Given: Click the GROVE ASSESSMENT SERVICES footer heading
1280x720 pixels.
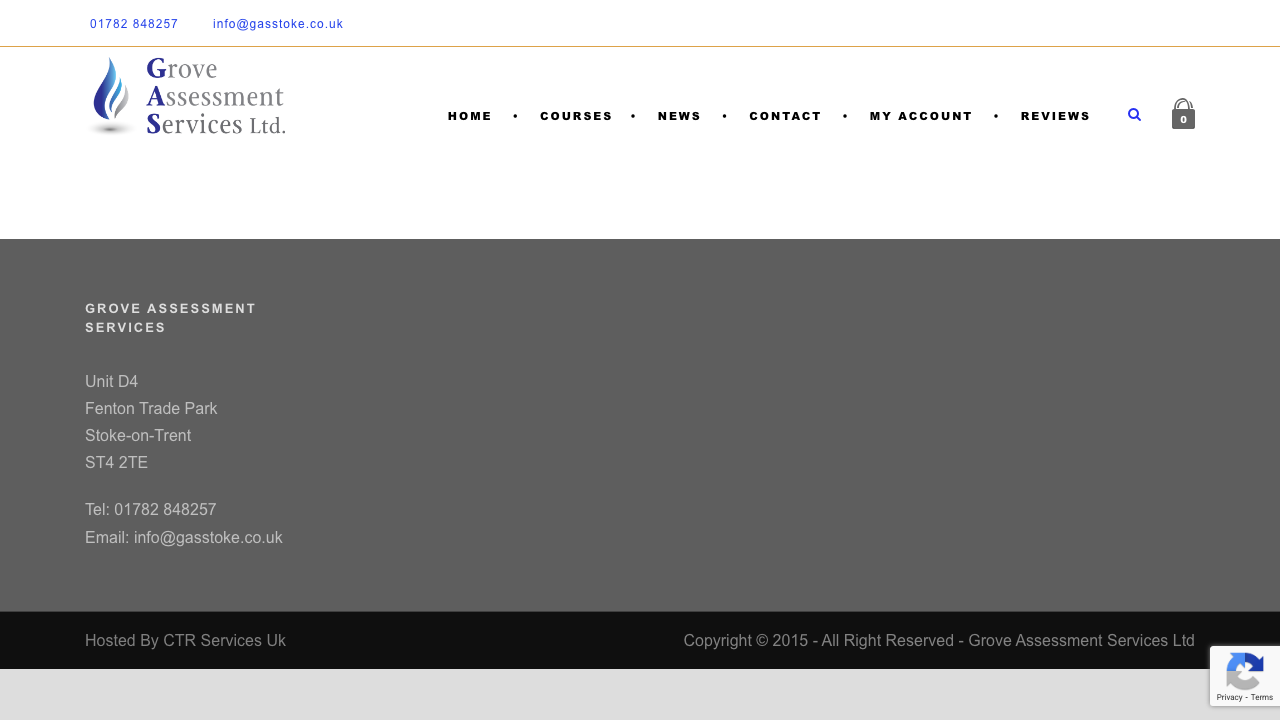Looking at the screenshot, I should [x=170, y=317].
